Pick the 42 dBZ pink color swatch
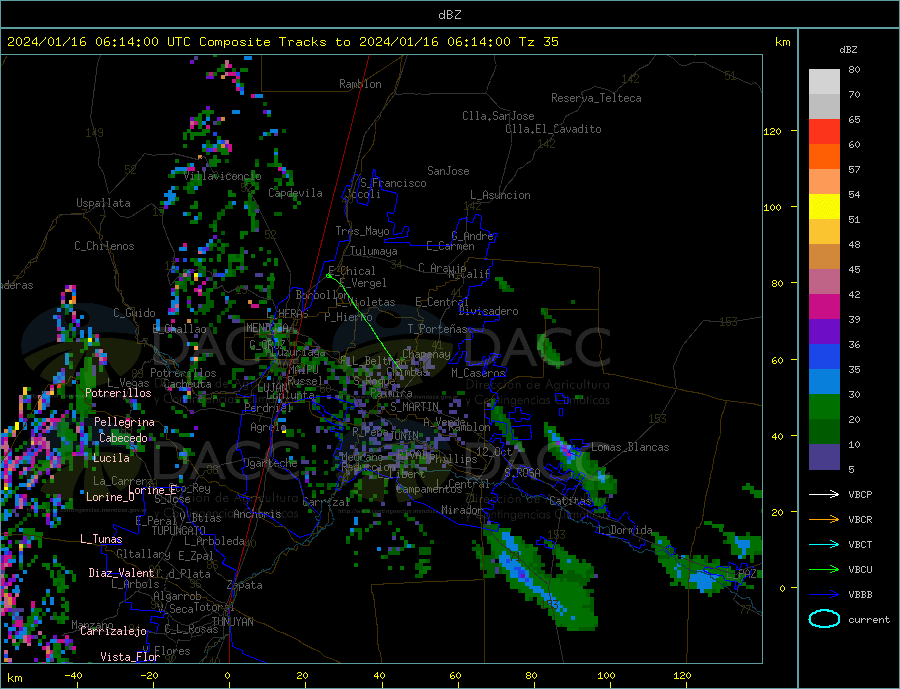Viewport: 900px width, 689px height. tap(824, 282)
